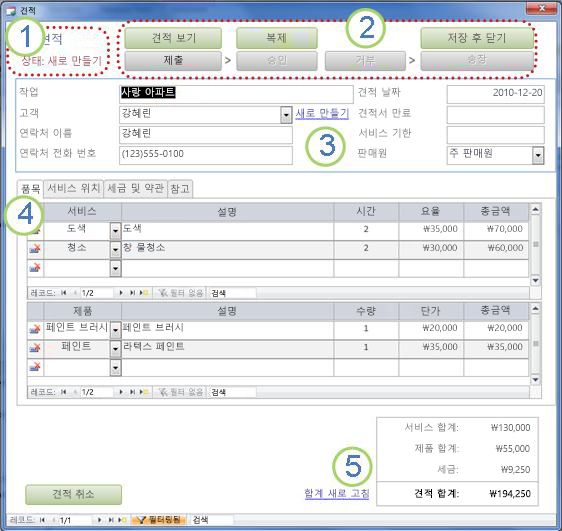Click the 라텍스 페인트 description cell

(228, 349)
